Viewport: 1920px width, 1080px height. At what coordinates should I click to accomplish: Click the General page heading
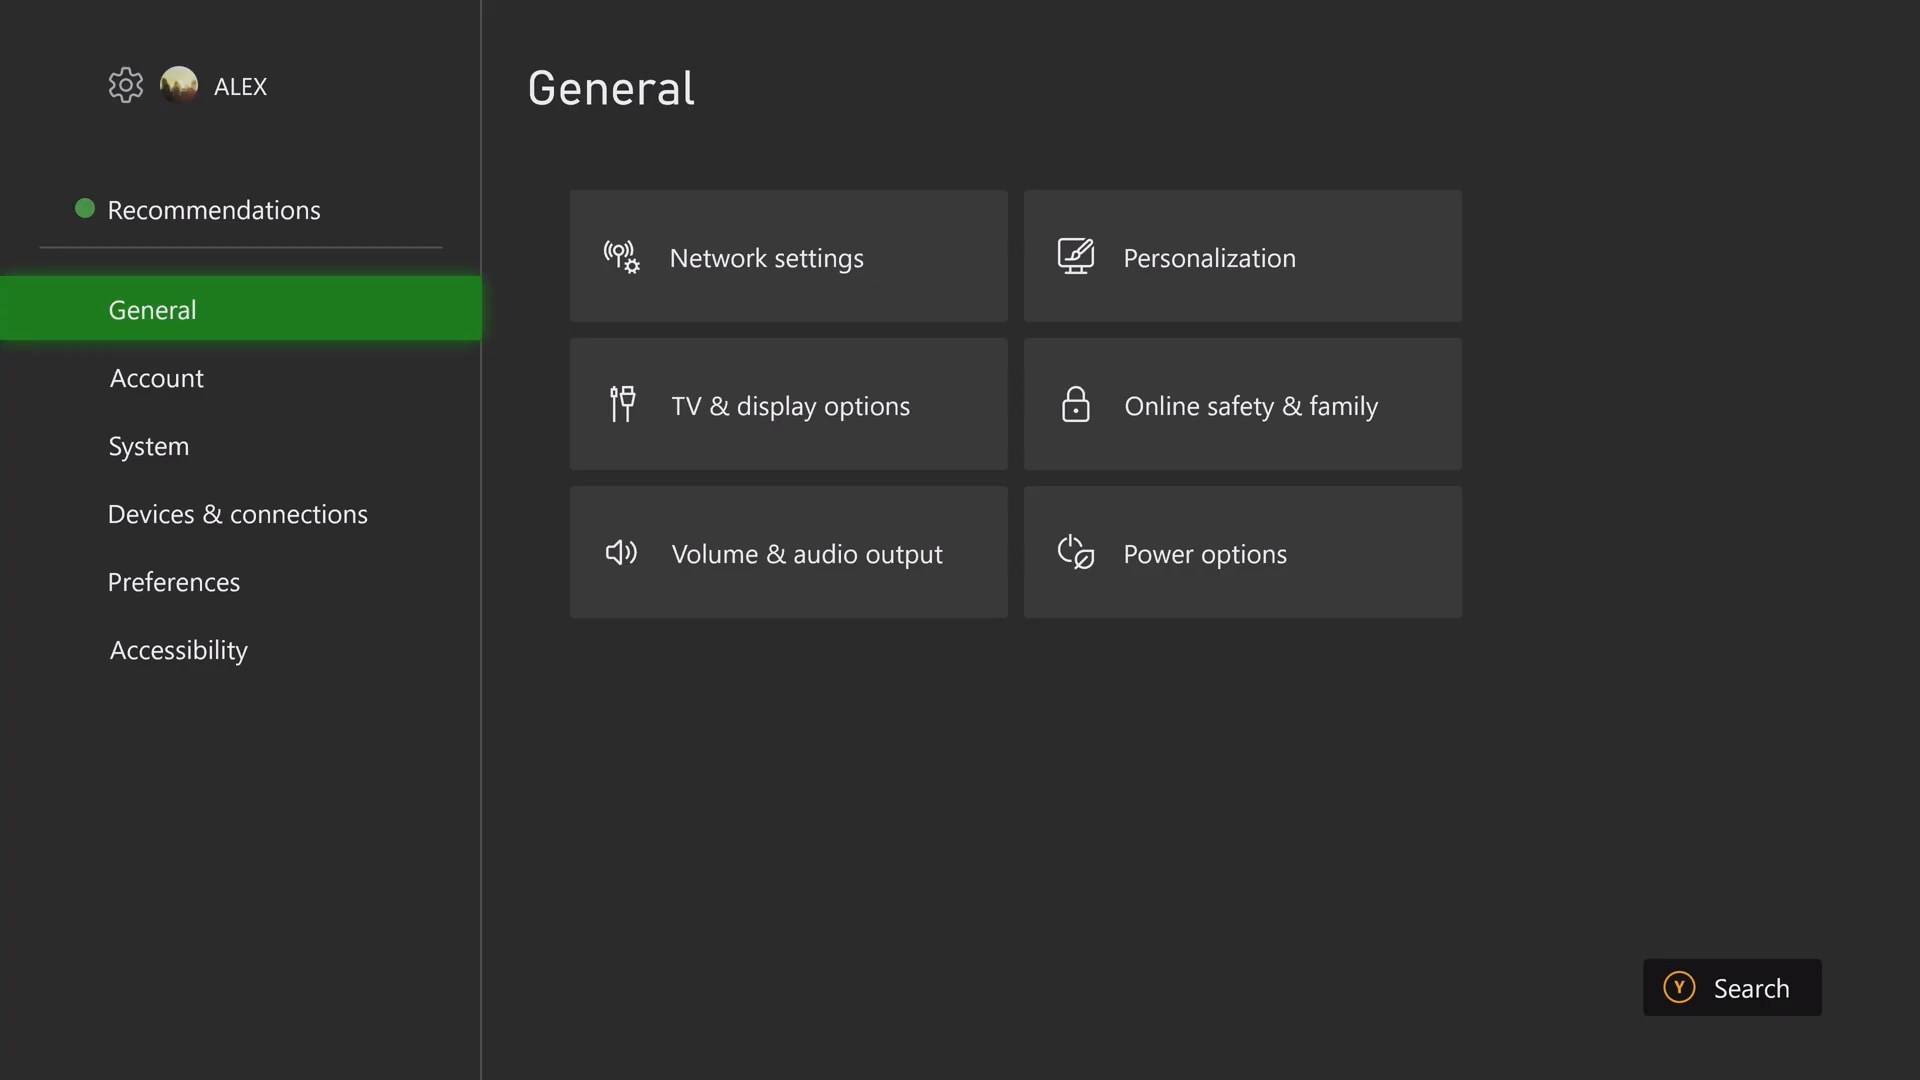tap(611, 88)
